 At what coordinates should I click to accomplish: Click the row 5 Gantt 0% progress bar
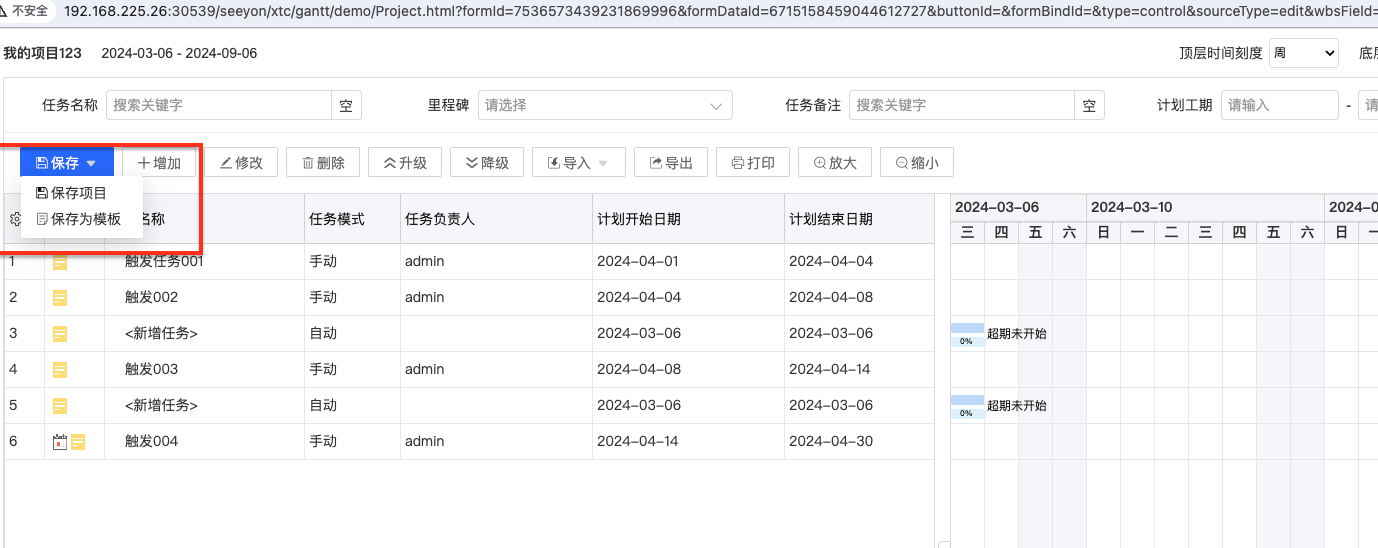pos(967,406)
